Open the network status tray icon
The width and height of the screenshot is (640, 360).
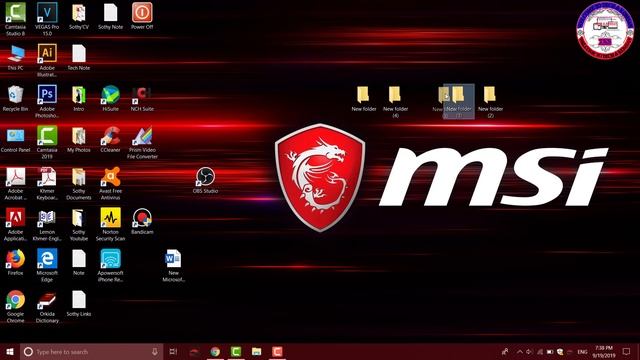pos(540,351)
